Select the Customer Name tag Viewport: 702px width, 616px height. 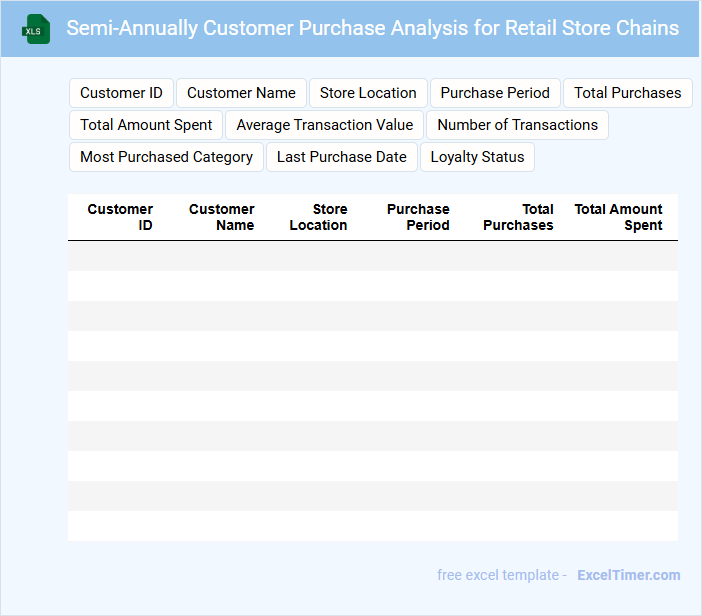pos(241,93)
